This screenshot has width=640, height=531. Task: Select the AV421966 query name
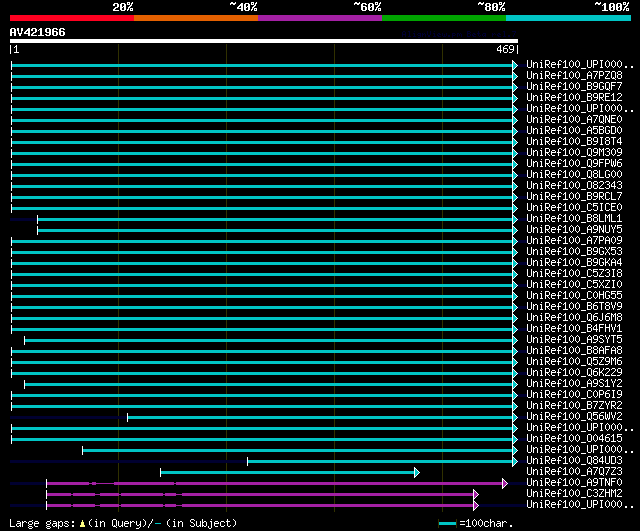pyautogui.click(x=38, y=32)
